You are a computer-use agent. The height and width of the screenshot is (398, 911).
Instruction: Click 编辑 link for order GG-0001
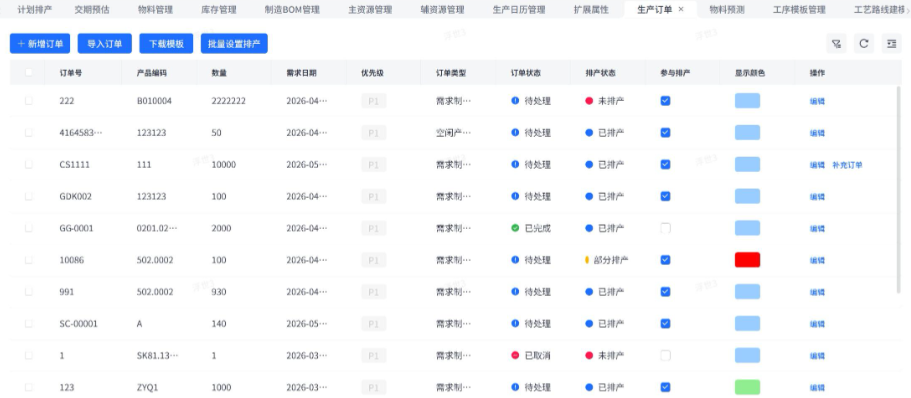817,228
